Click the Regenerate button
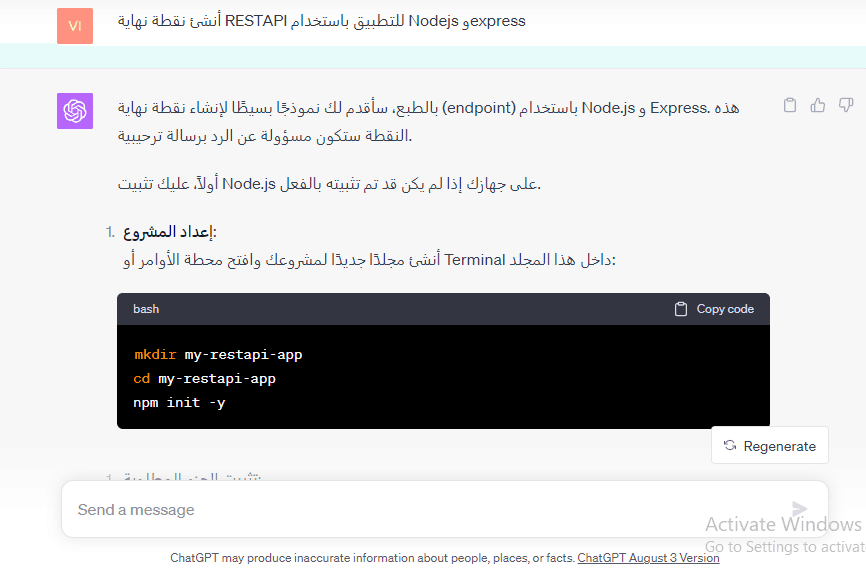 coord(770,446)
